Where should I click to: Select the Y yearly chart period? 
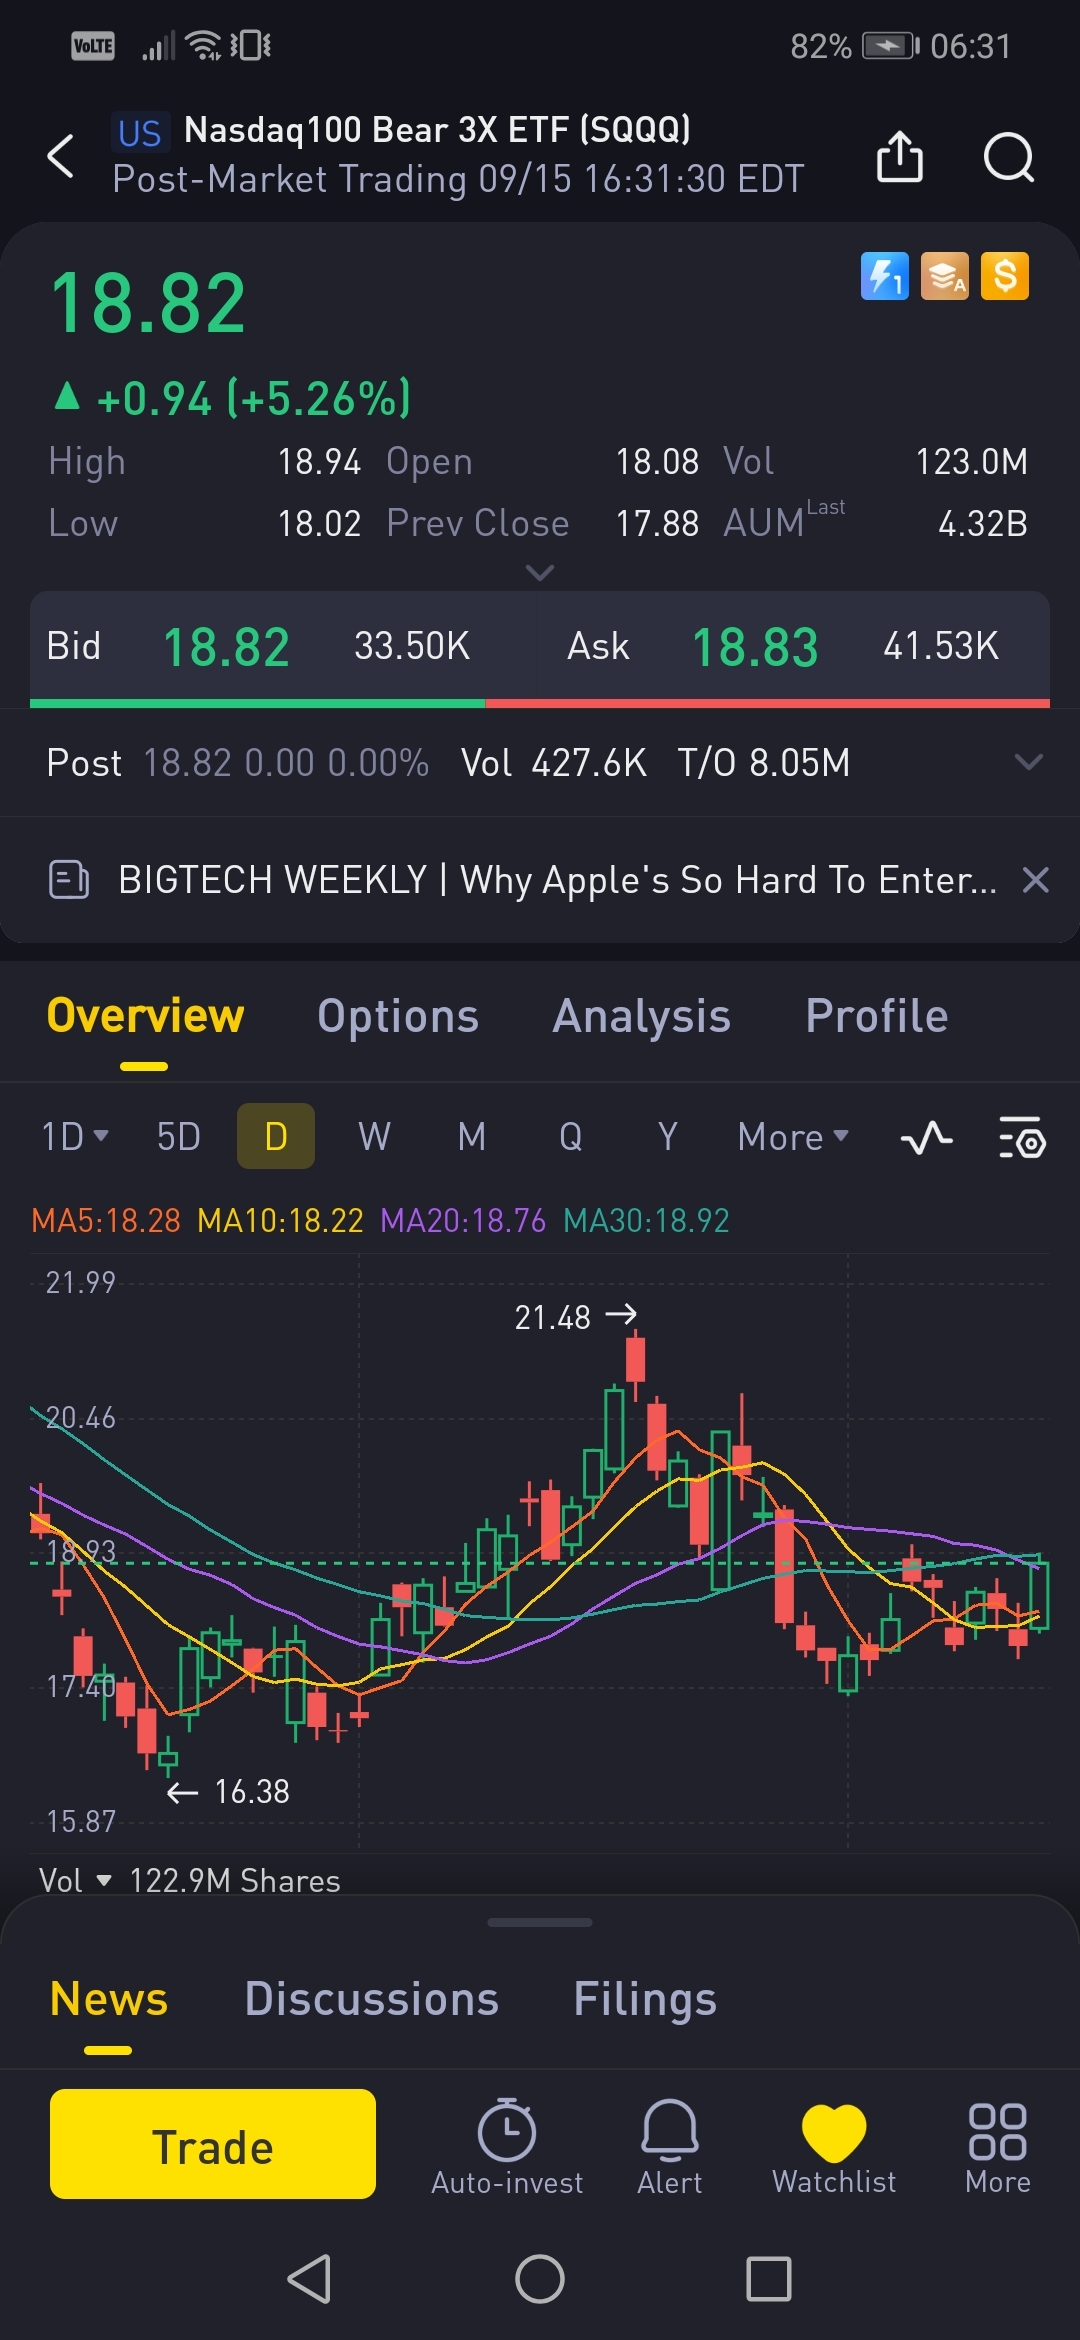pos(667,1137)
